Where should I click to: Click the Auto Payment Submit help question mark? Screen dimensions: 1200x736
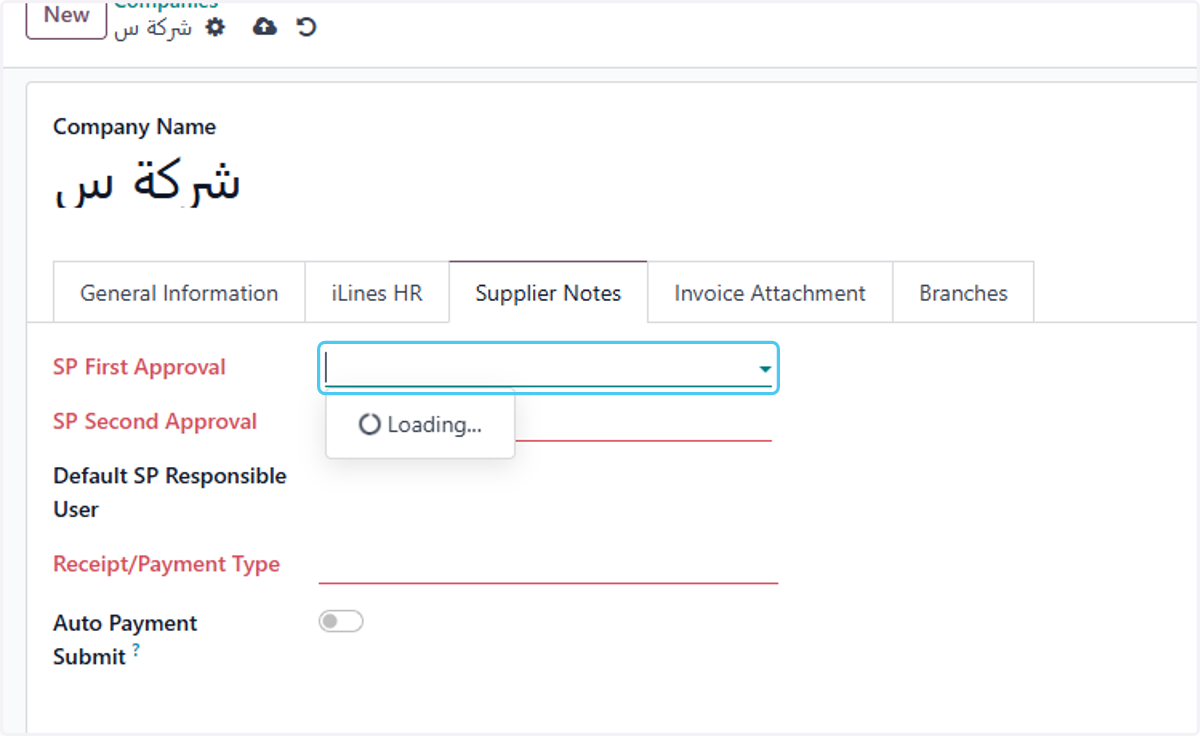[x=136, y=650]
